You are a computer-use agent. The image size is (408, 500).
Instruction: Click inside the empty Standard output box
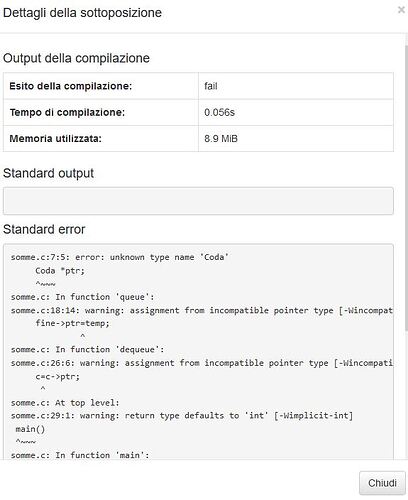198,201
